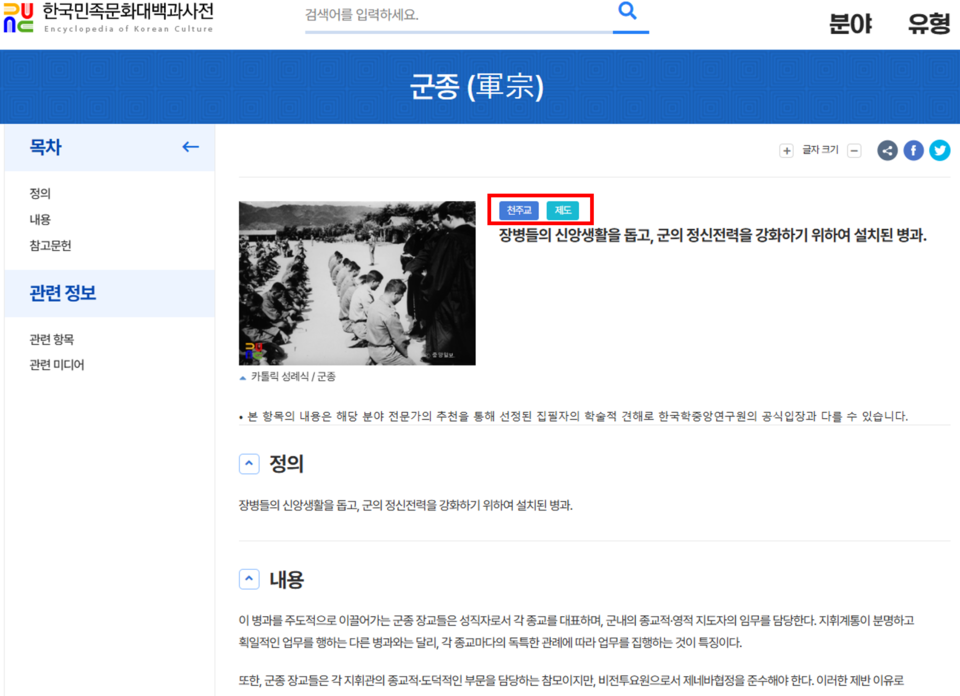Expand the image caption triangle
The image size is (960, 696).
242,378
